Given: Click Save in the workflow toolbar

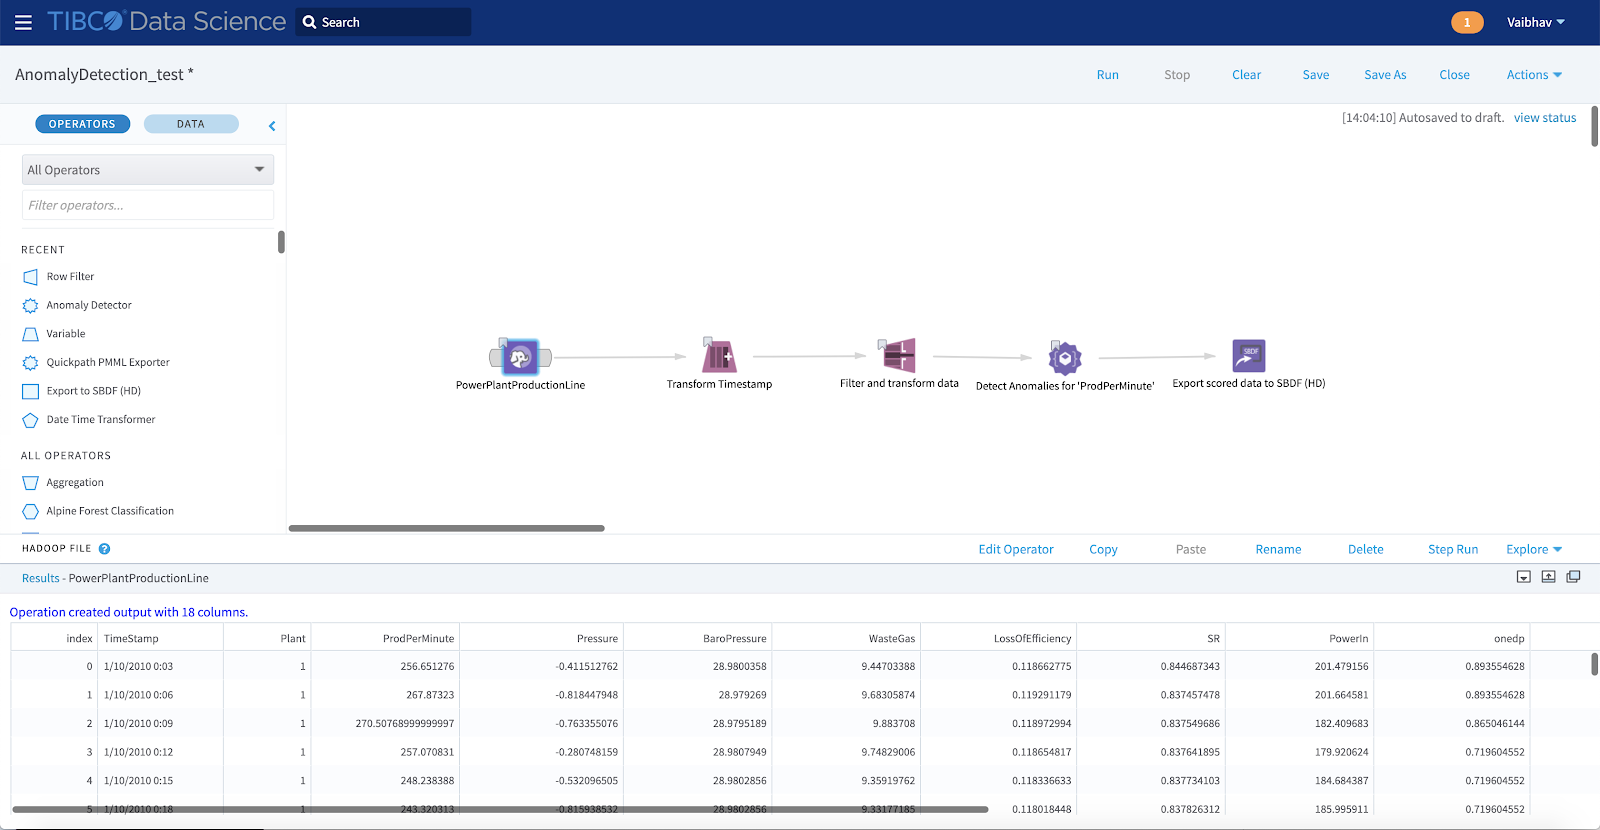Looking at the screenshot, I should pyautogui.click(x=1316, y=75).
